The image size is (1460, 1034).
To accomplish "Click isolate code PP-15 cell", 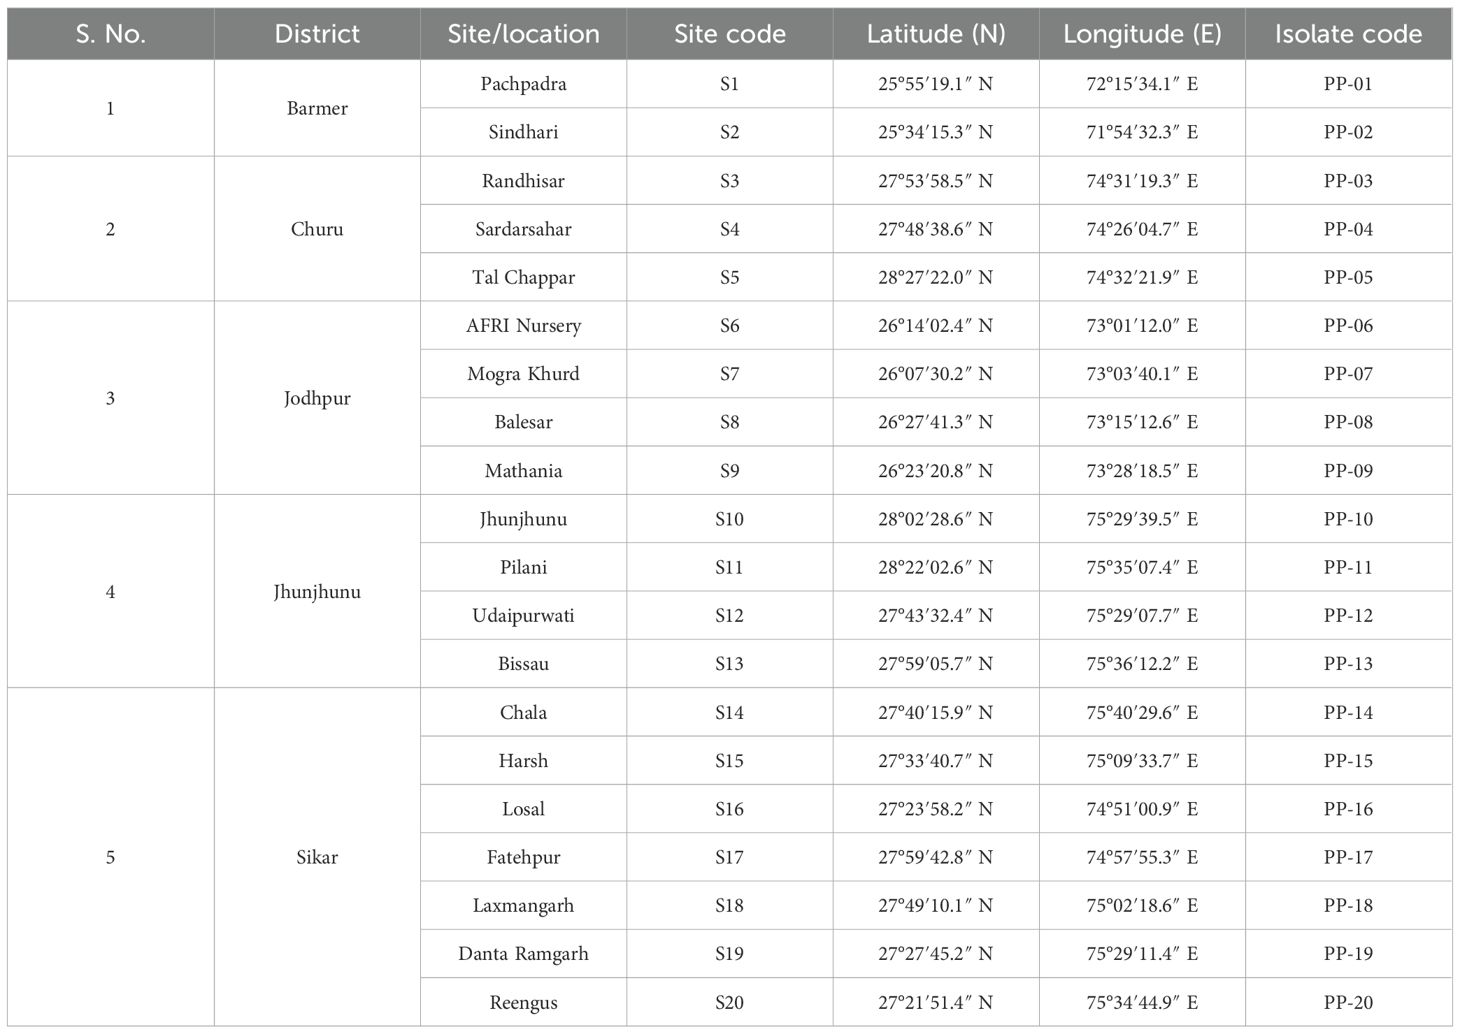I will tap(1348, 760).
